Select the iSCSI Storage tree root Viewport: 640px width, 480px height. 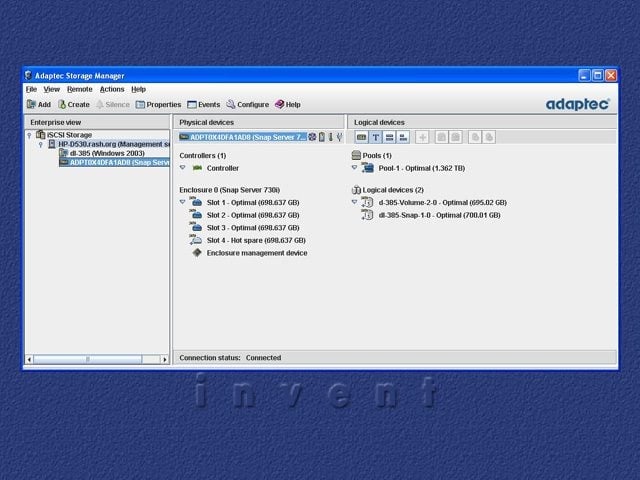coord(64,135)
